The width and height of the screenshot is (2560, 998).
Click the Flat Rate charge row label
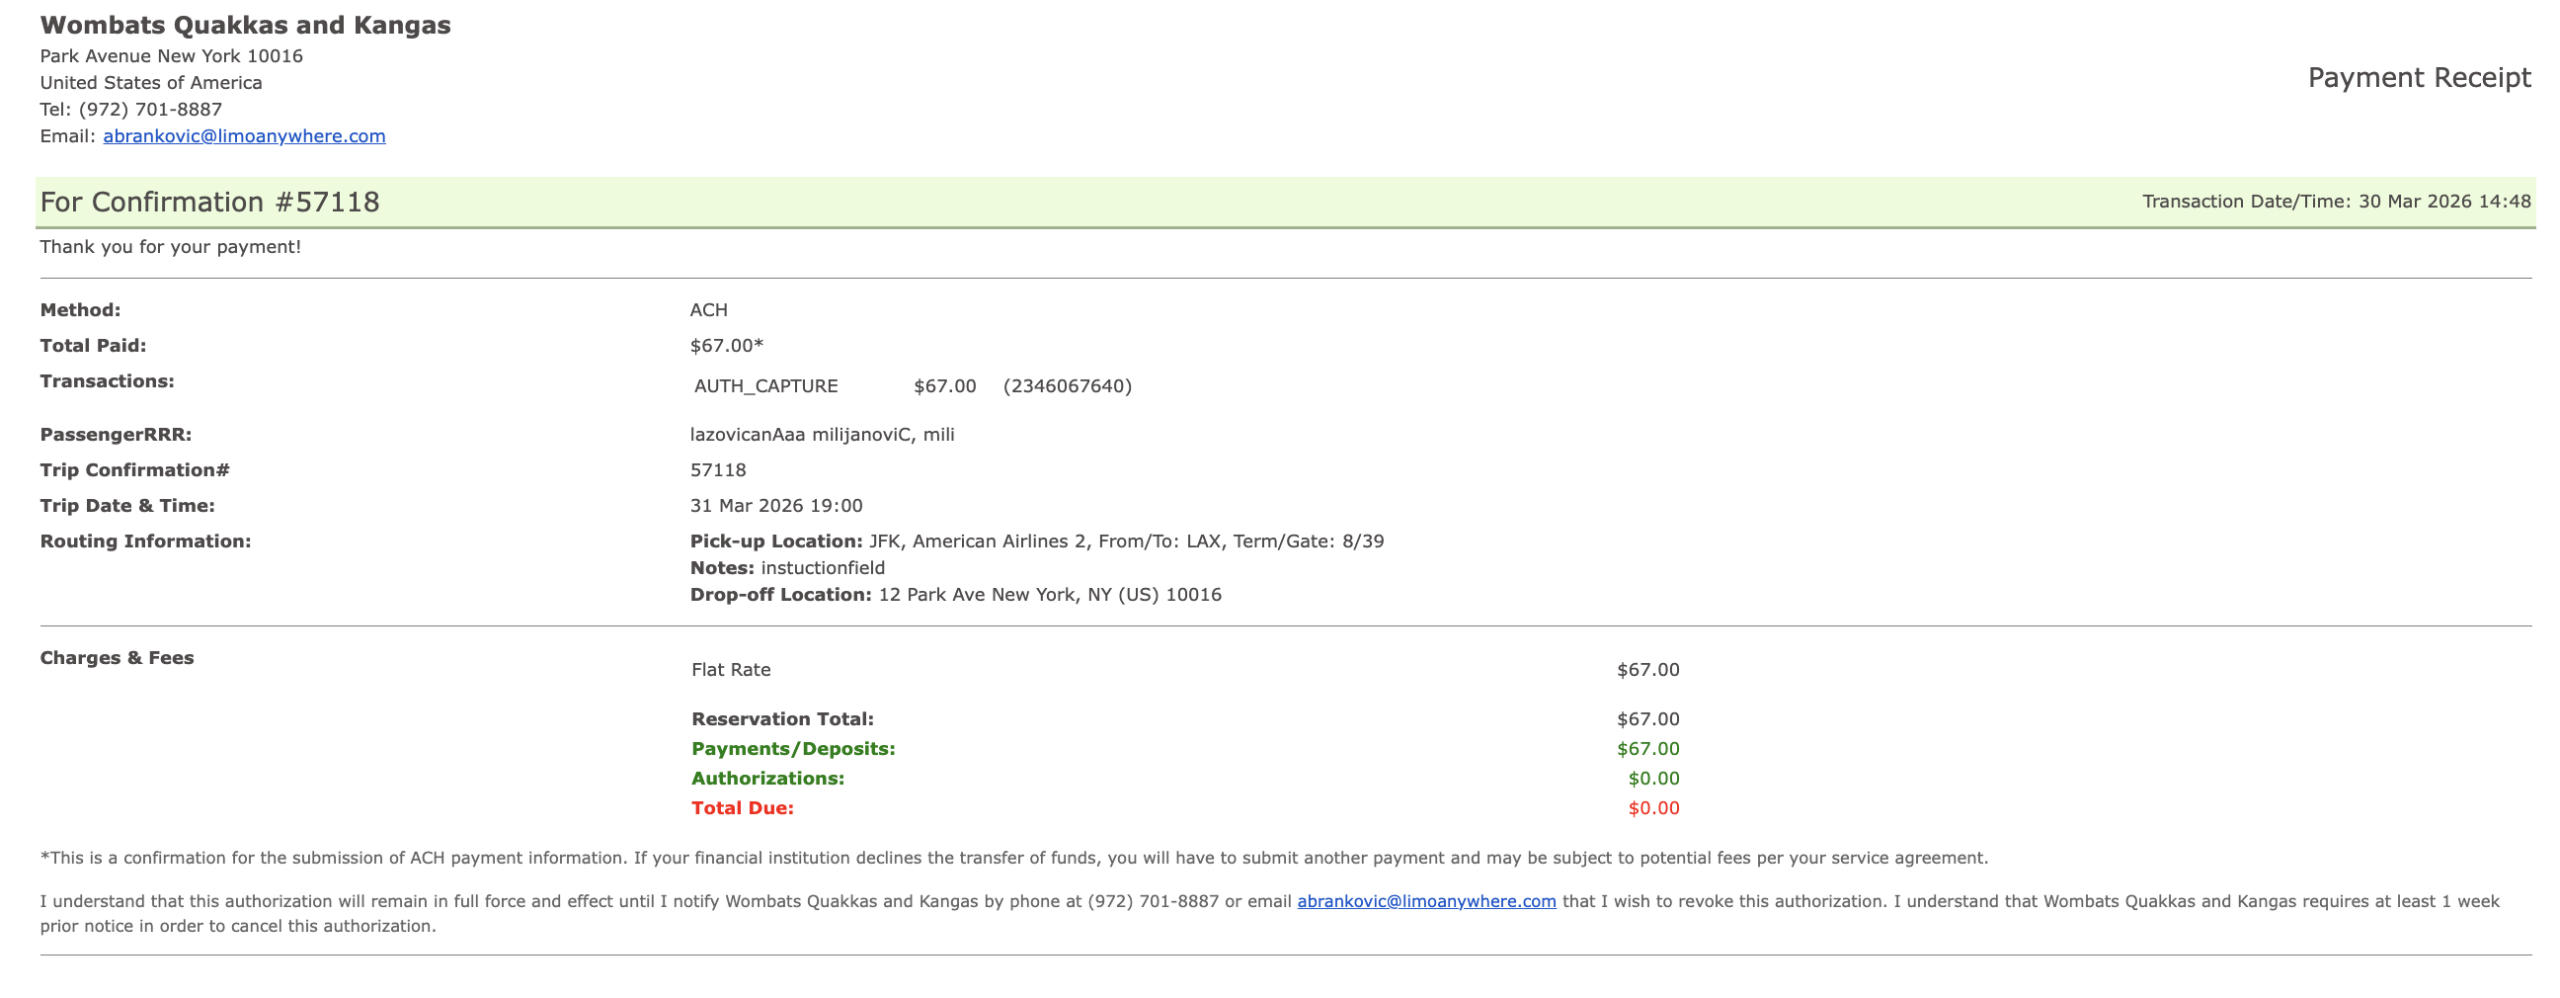730,670
